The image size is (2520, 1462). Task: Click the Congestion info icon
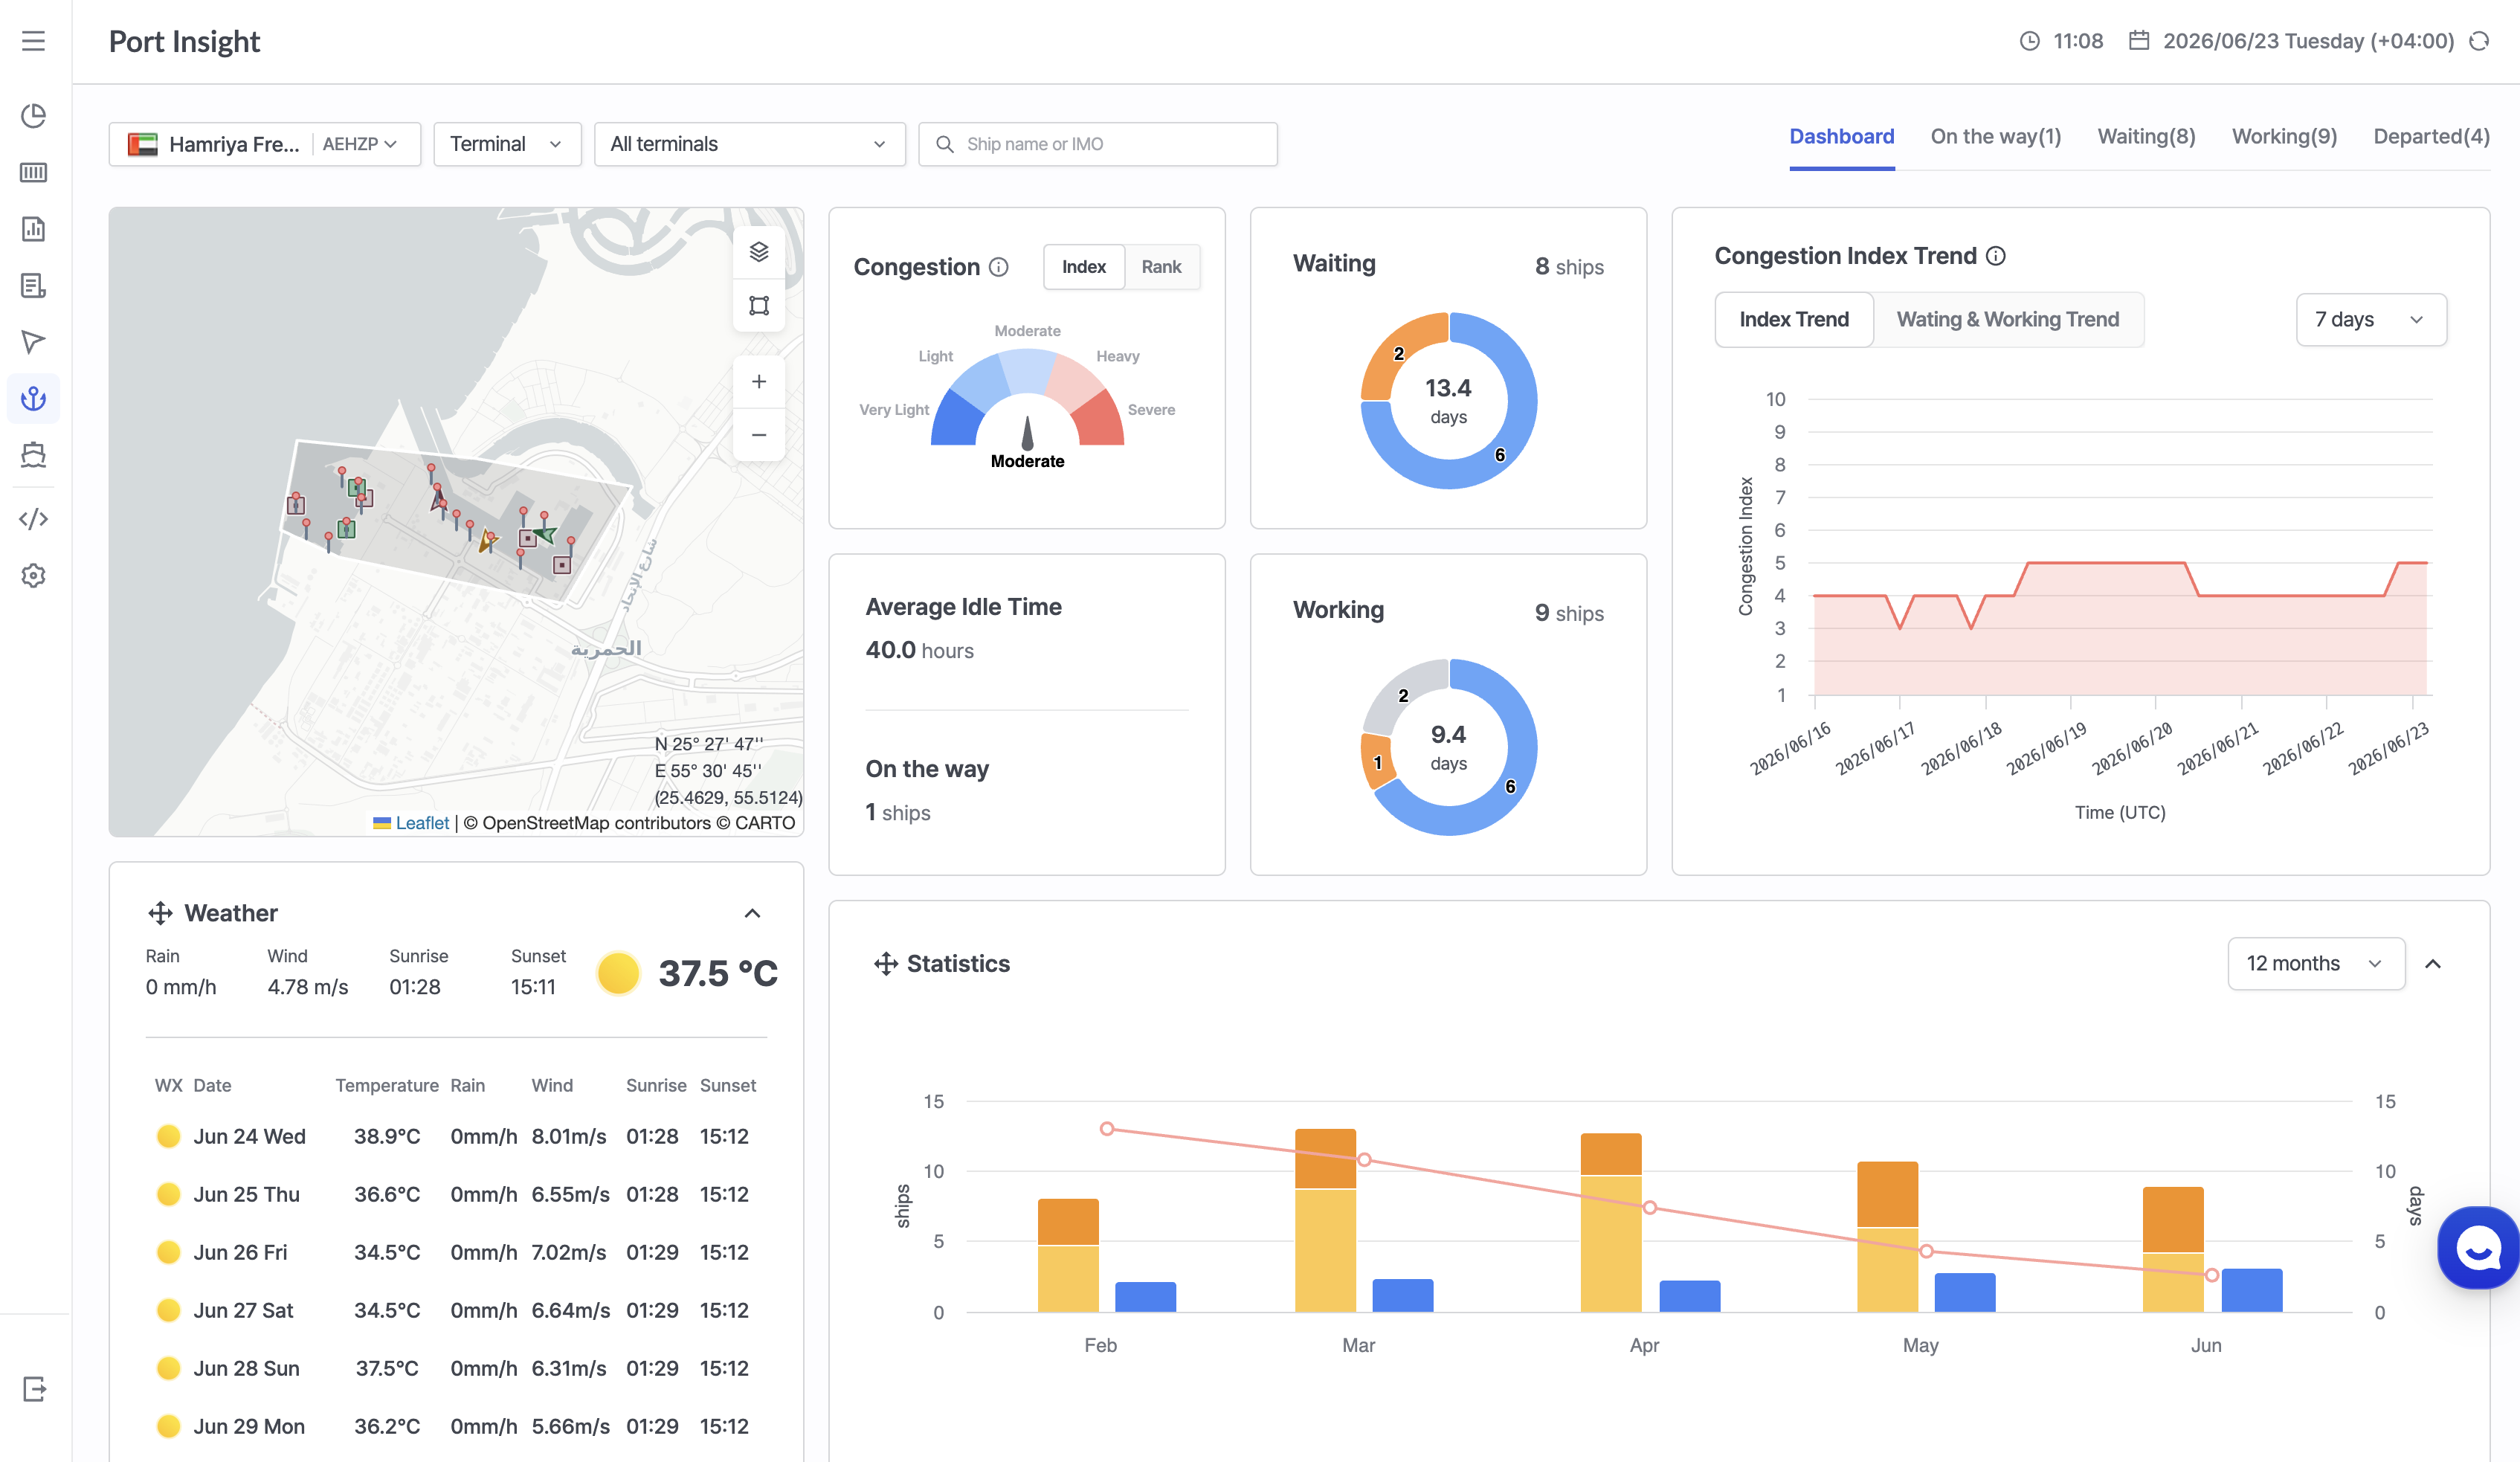[999, 267]
